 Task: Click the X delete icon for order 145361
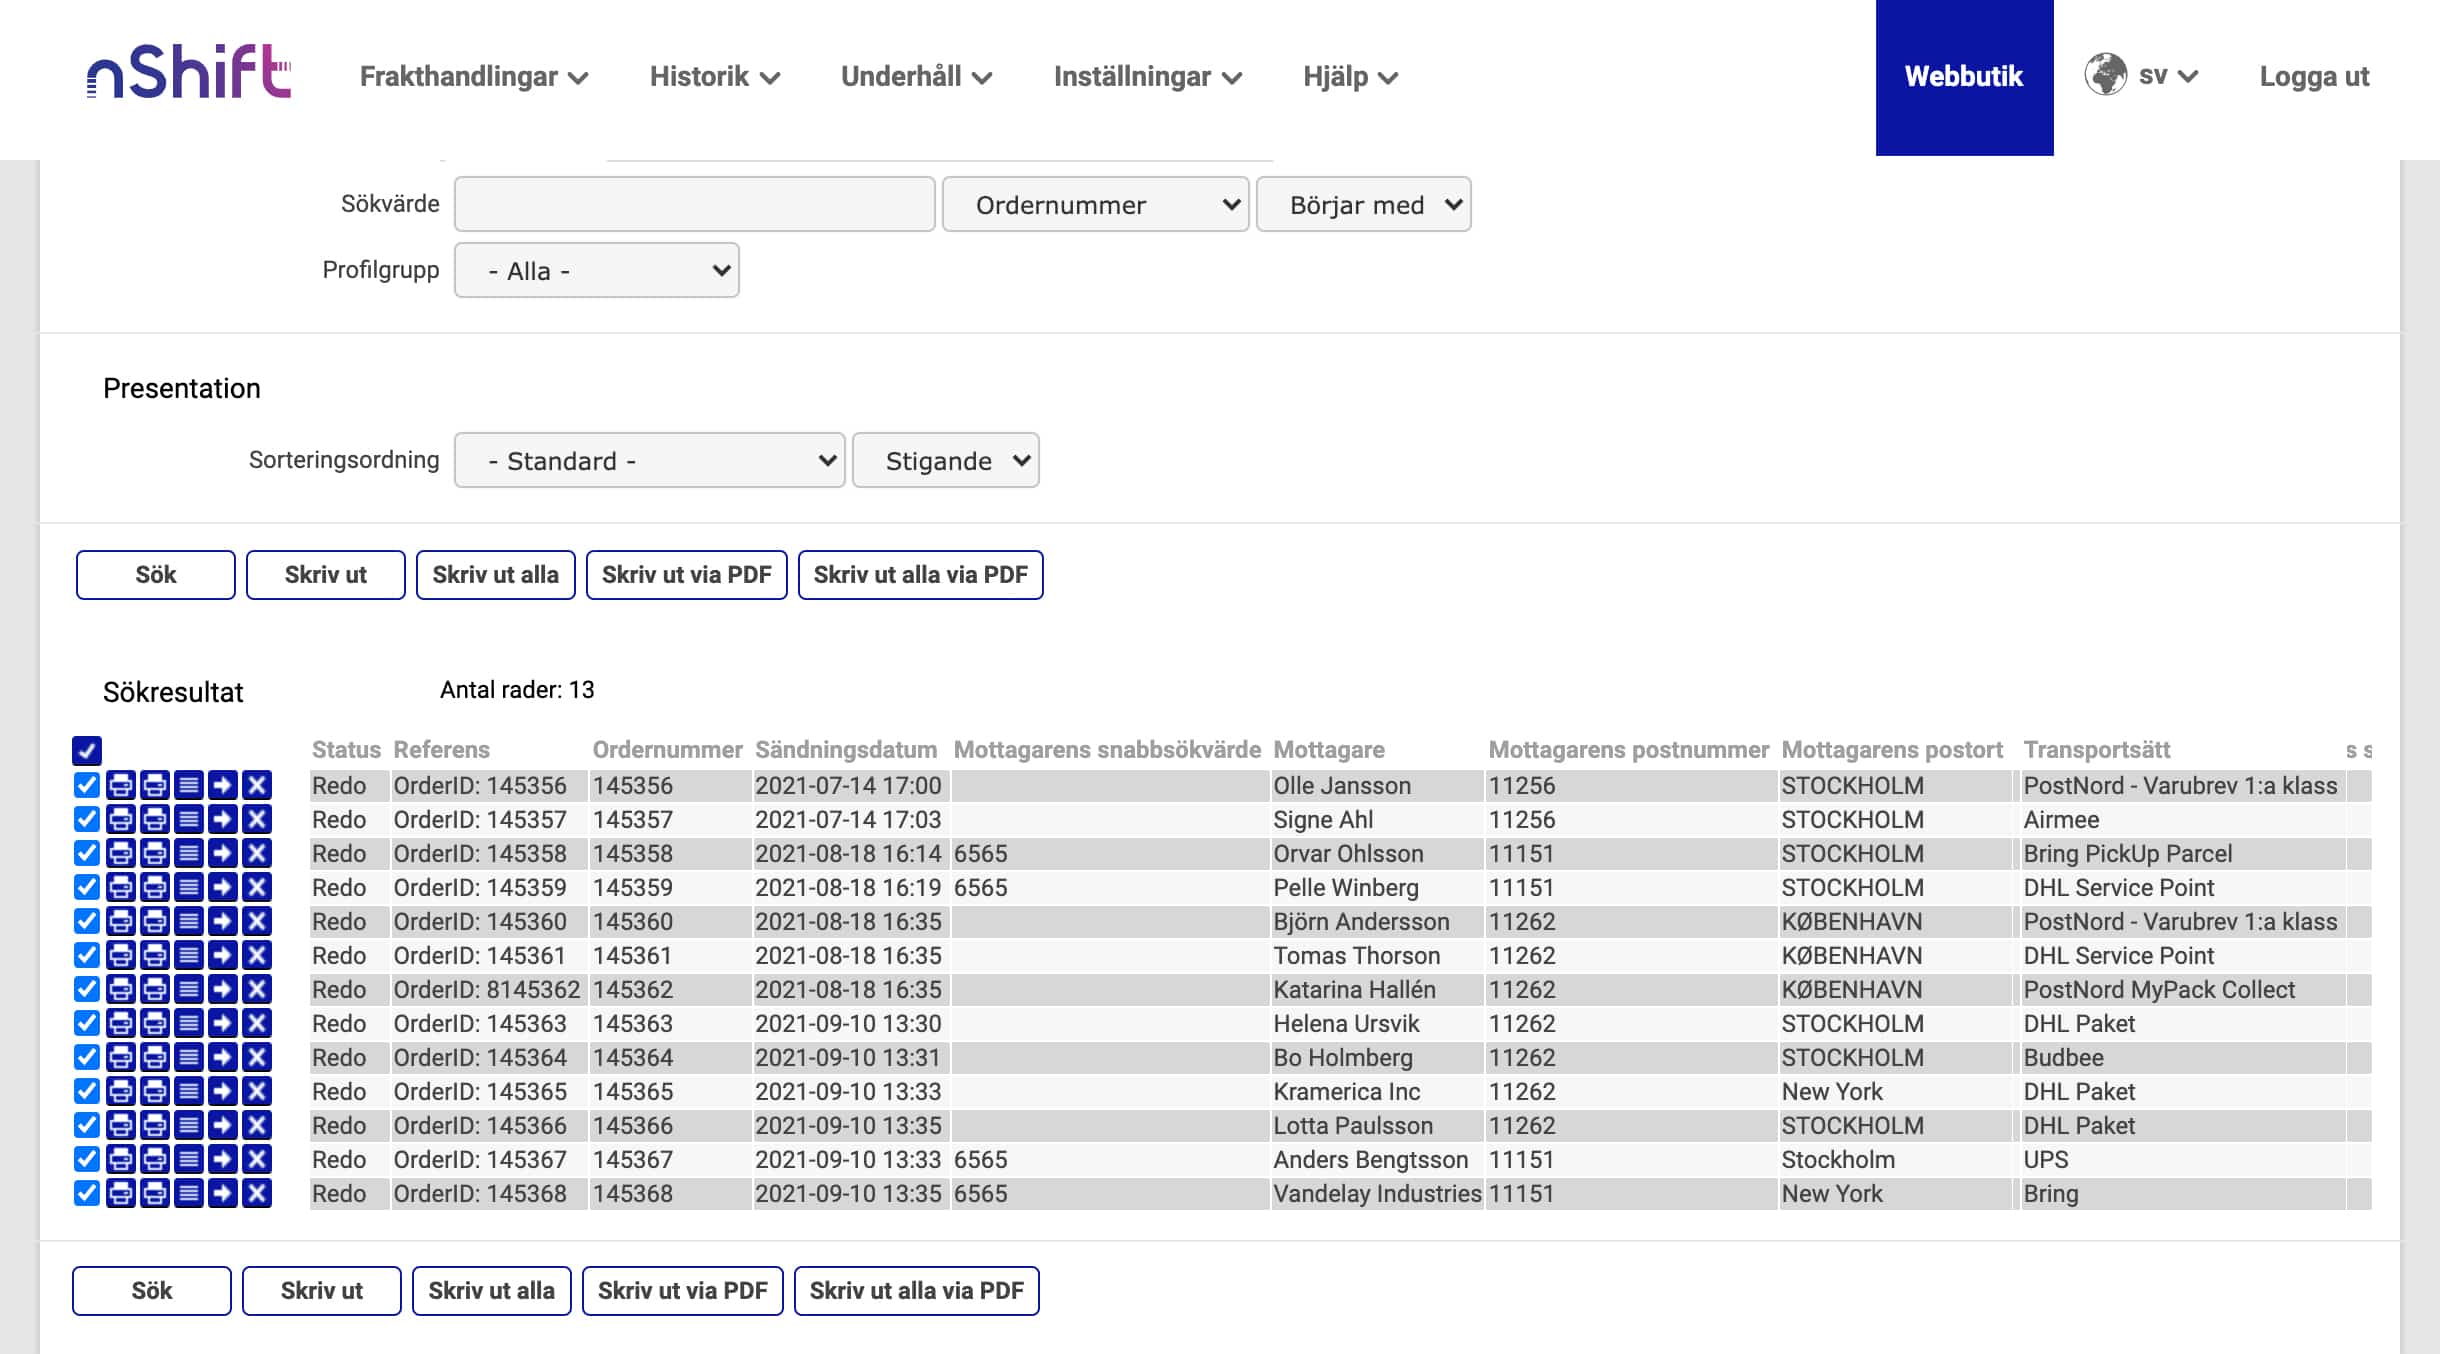click(257, 955)
